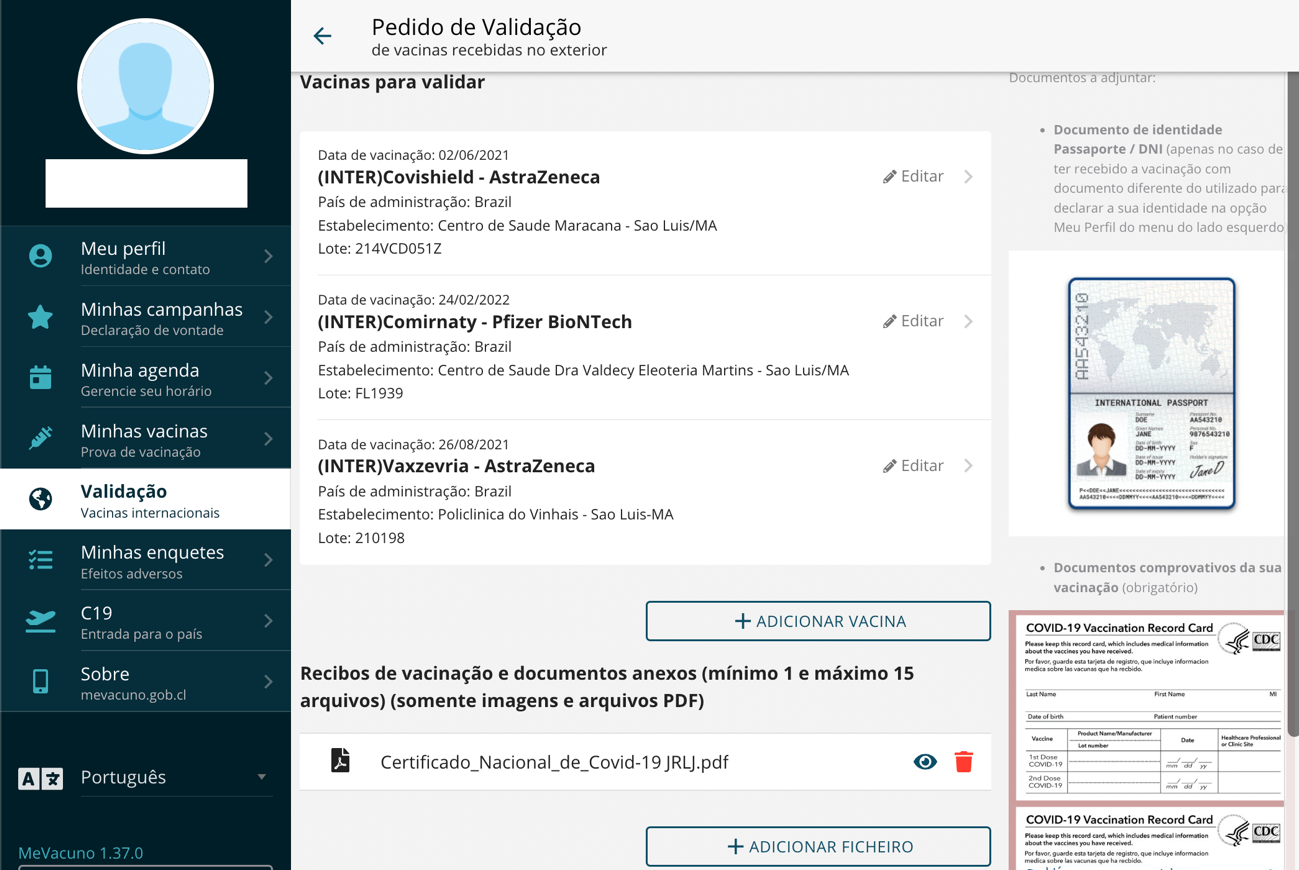Expand the Minhas campanhas chevron
Viewport: 1299px width, 870px height.
click(268, 318)
